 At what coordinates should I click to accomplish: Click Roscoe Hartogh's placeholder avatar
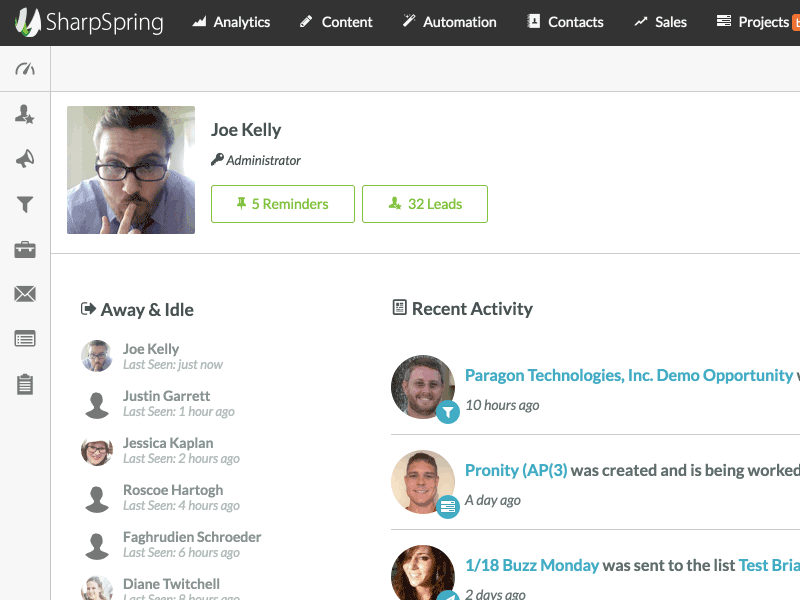click(97, 498)
